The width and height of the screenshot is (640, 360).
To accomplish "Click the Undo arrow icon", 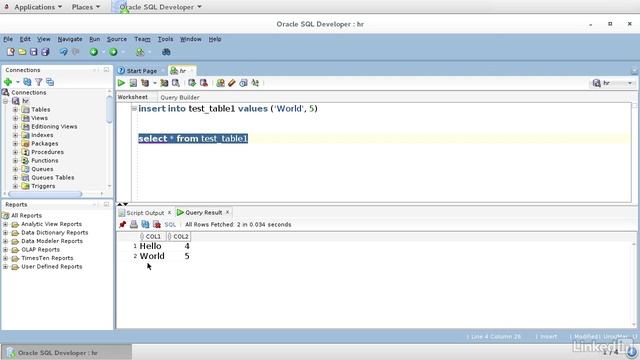I will 63,52.
